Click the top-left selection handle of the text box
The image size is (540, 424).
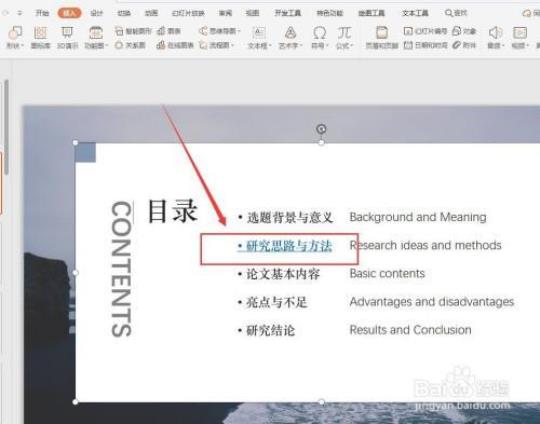pyautogui.click(x=75, y=143)
